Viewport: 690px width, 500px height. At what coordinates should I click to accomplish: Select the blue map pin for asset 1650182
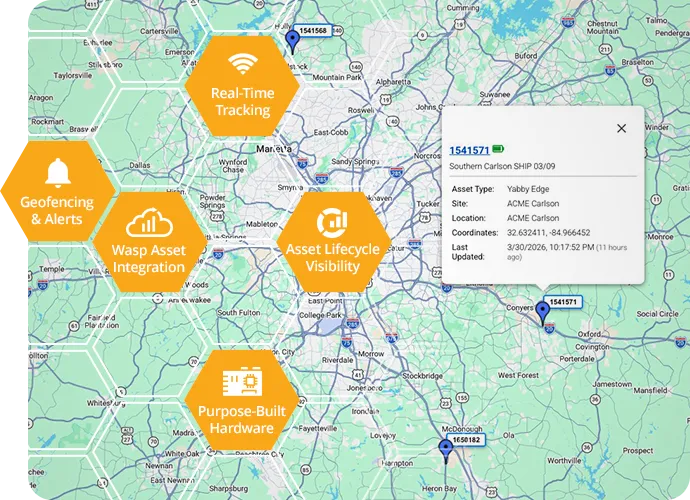tap(446, 449)
